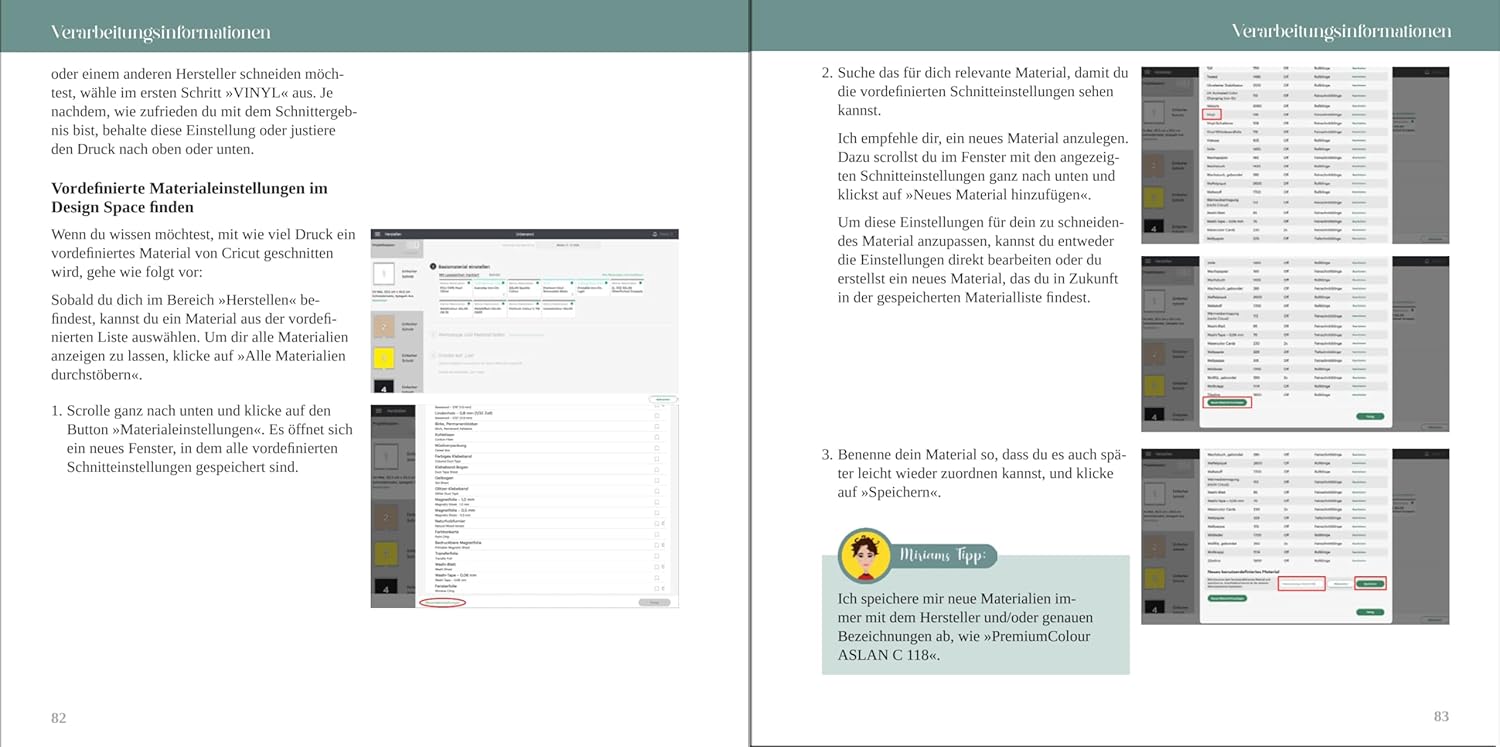Select the yellow mat thumbnail in the first screenshot
Image resolution: width=1500 pixels, height=747 pixels.
click(x=383, y=358)
